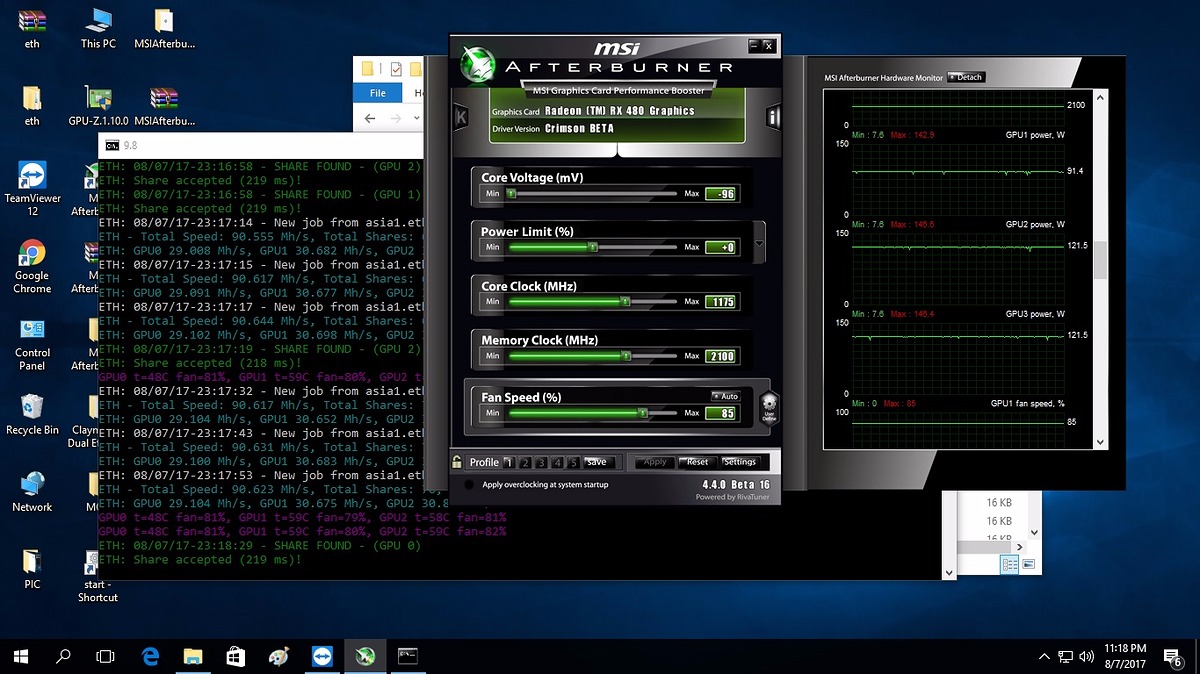Screen dimensions: 1200x674
Task: Select Profile 3
Action: (x=542, y=462)
